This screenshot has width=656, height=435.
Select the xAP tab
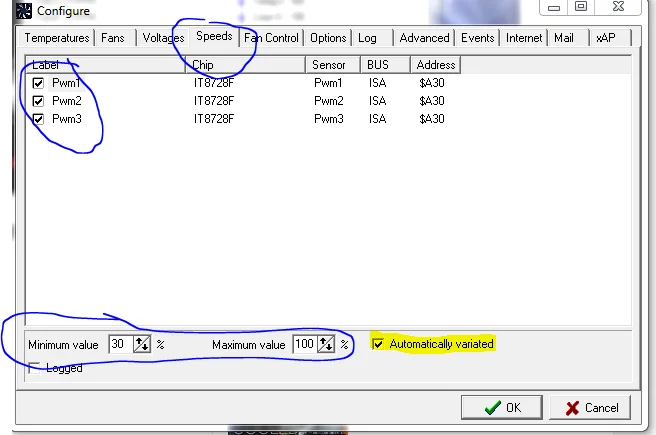pyautogui.click(x=606, y=38)
